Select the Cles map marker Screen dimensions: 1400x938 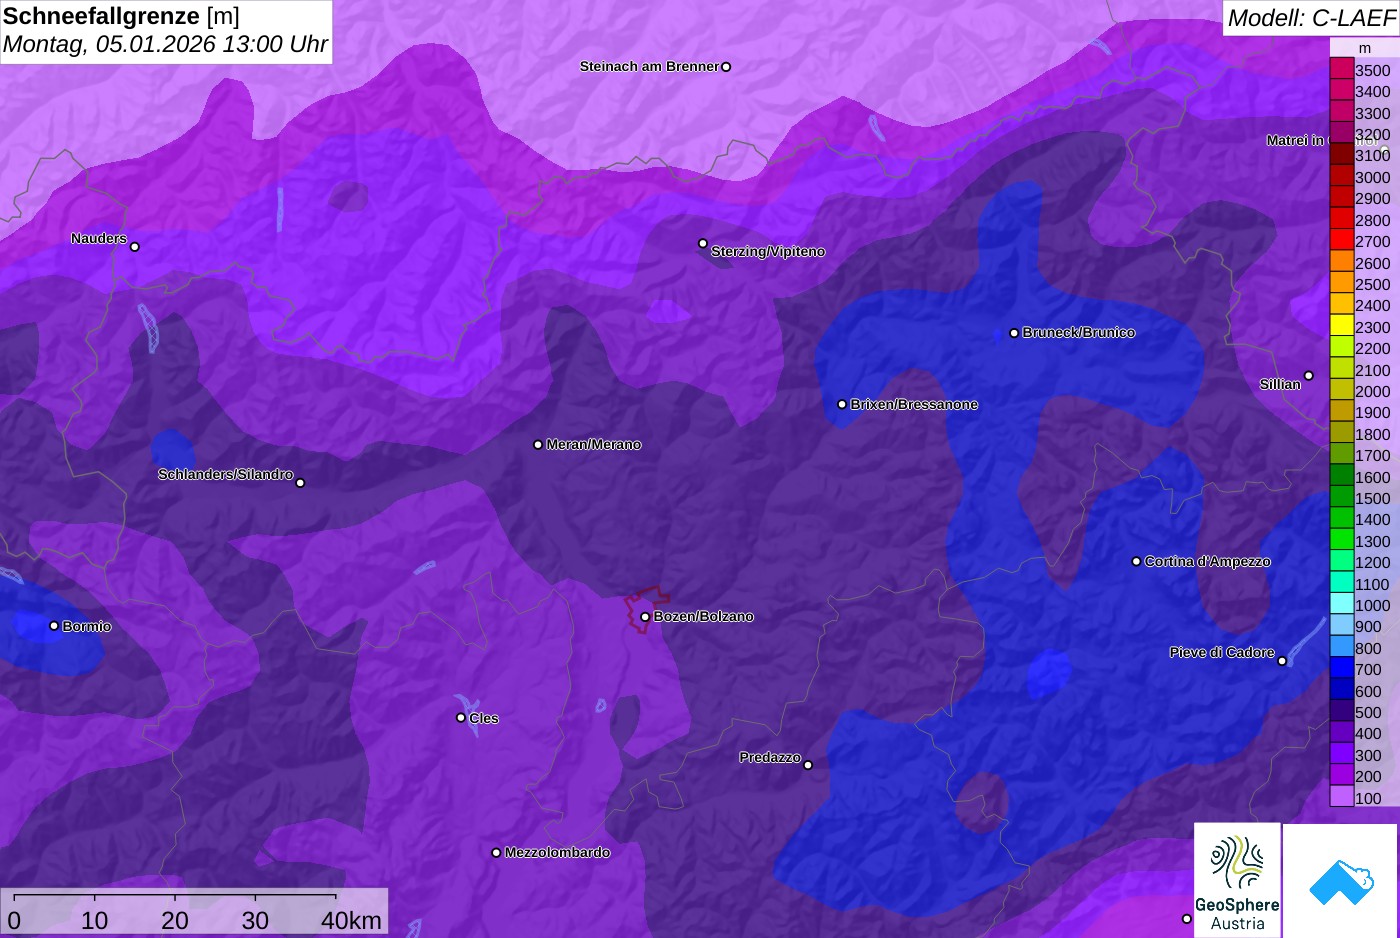coord(461,718)
